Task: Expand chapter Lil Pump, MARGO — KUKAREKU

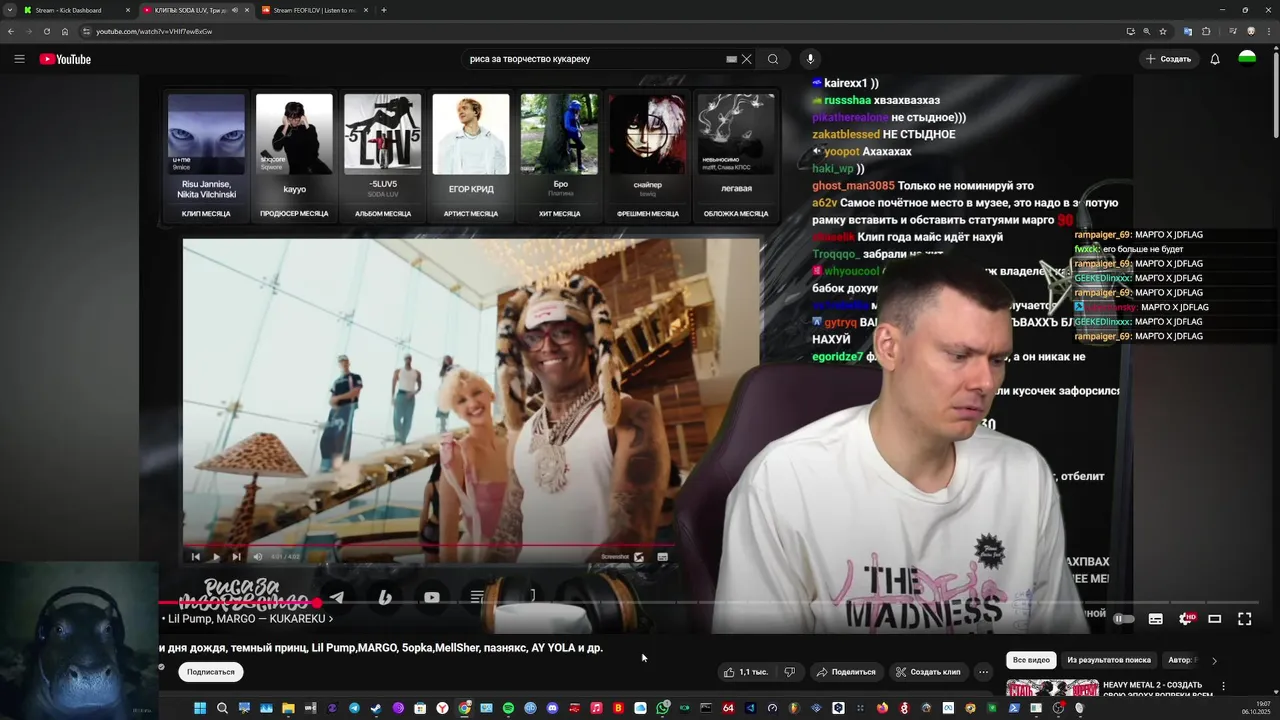Action: pos(247,619)
